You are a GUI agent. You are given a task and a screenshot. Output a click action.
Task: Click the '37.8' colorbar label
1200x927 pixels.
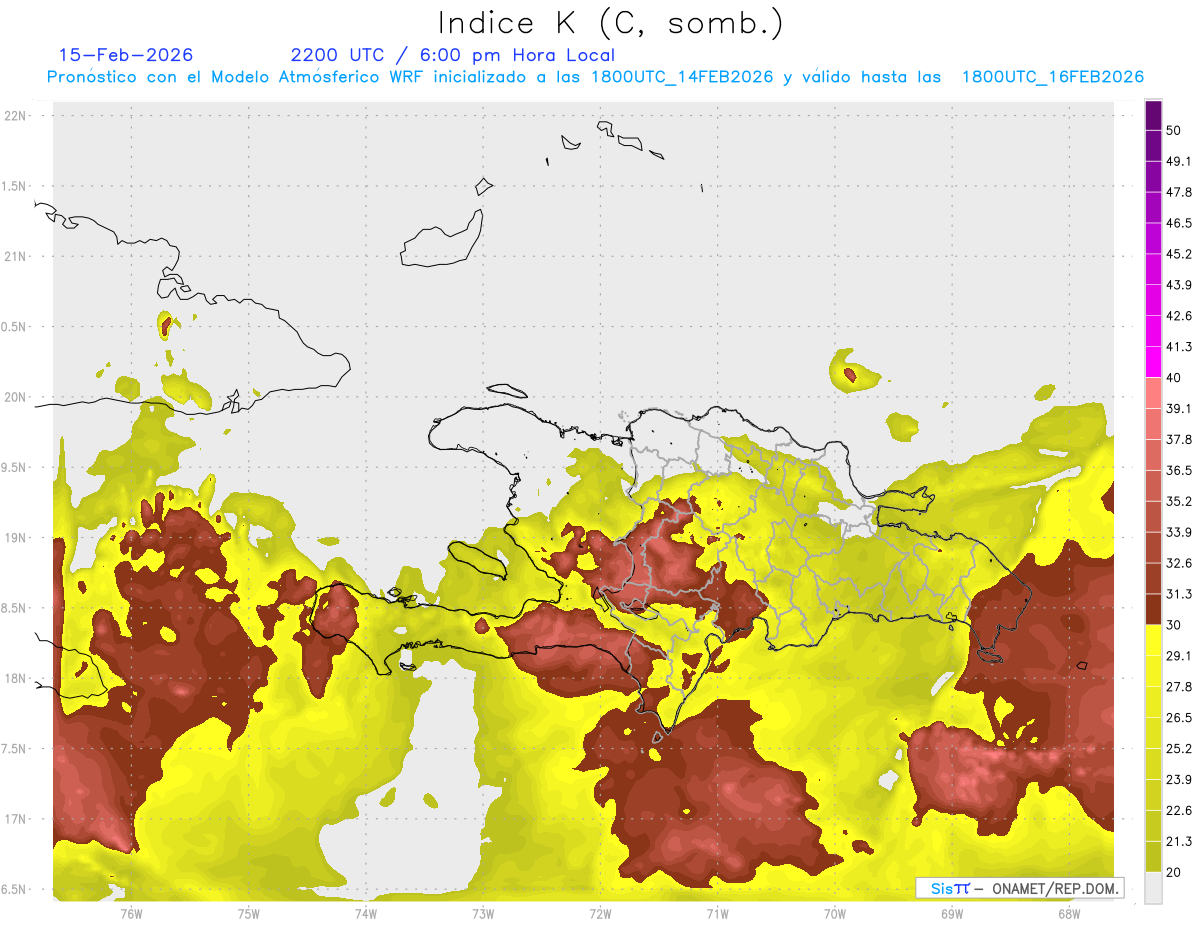[x=1179, y=440]
